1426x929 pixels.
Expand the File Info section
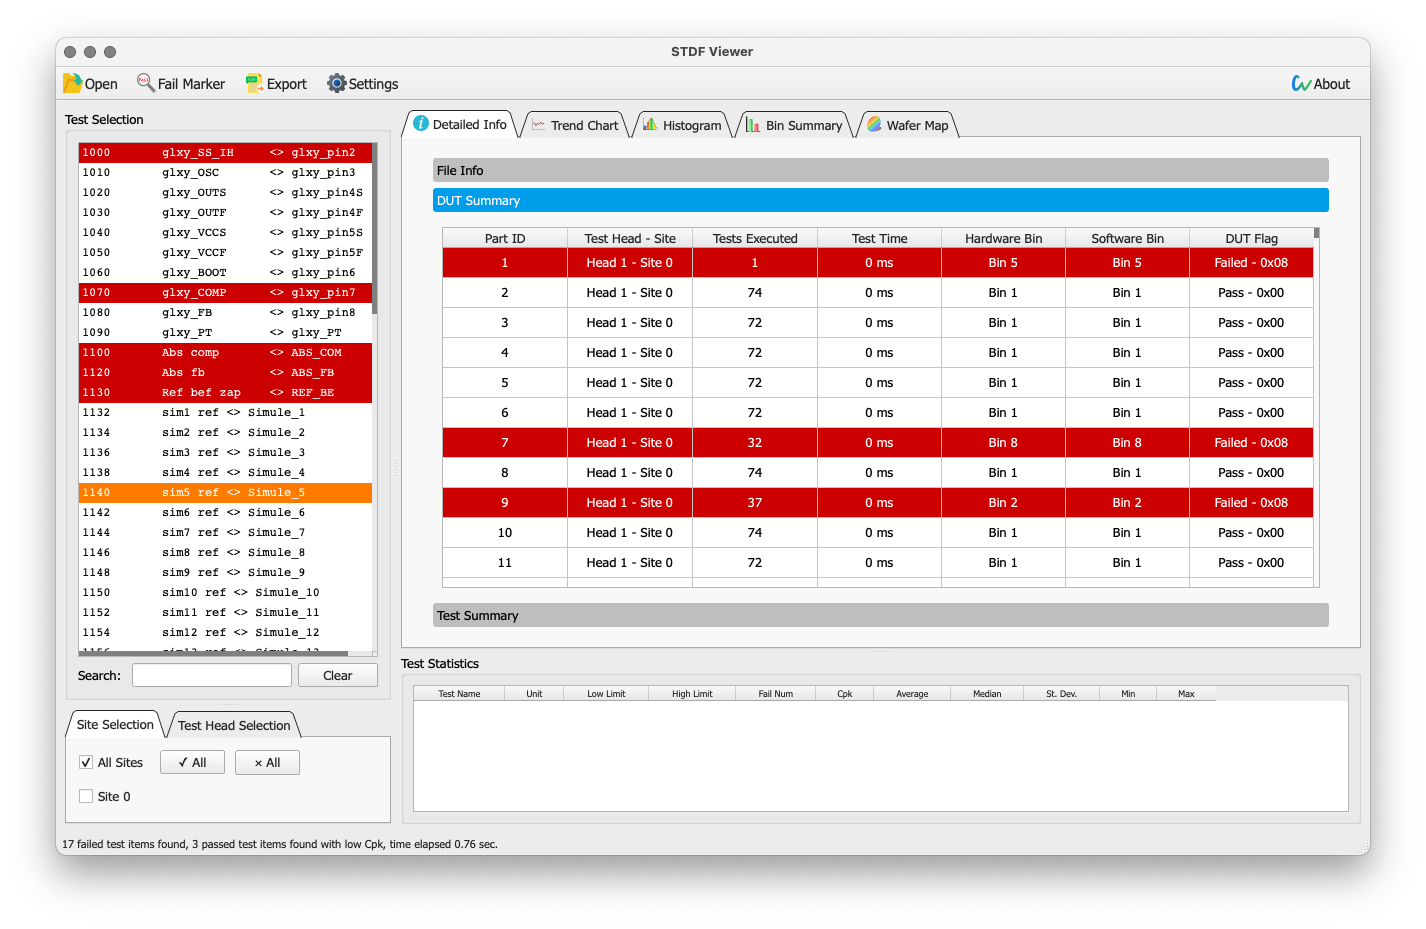coord(880,170)
